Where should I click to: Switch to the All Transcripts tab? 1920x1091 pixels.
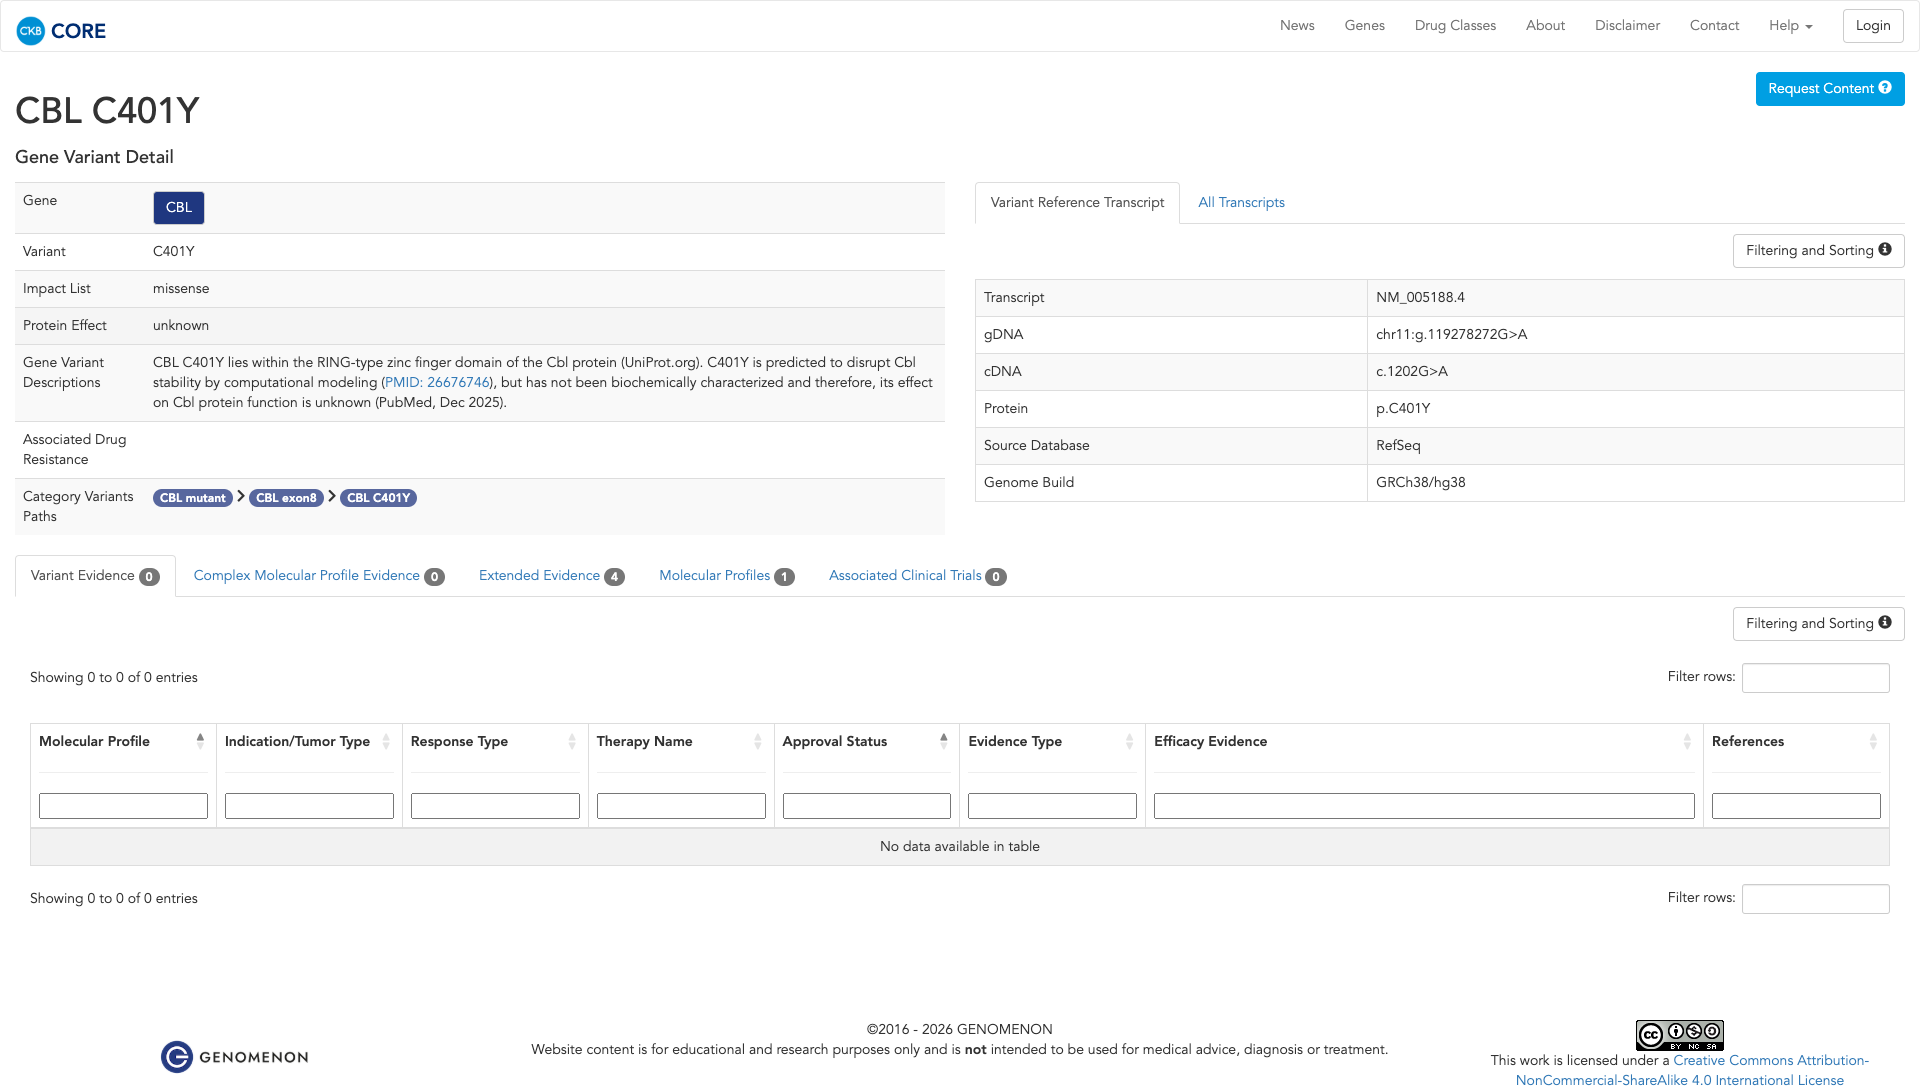tap(1241, 203)
